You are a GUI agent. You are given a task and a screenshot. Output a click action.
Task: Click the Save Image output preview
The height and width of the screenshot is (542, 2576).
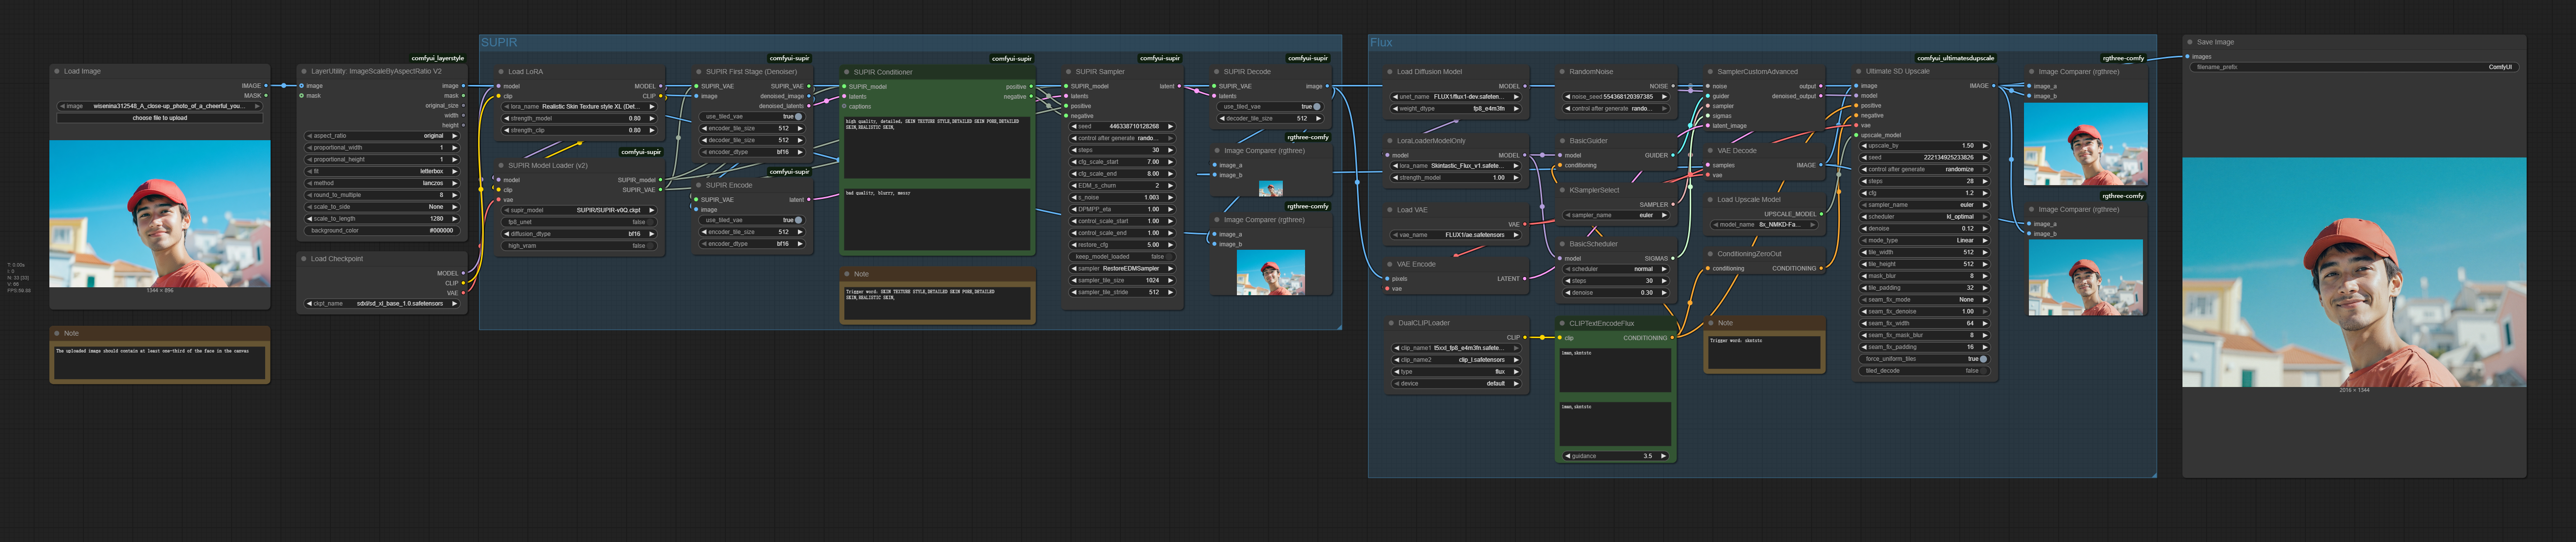(2353, 272)
